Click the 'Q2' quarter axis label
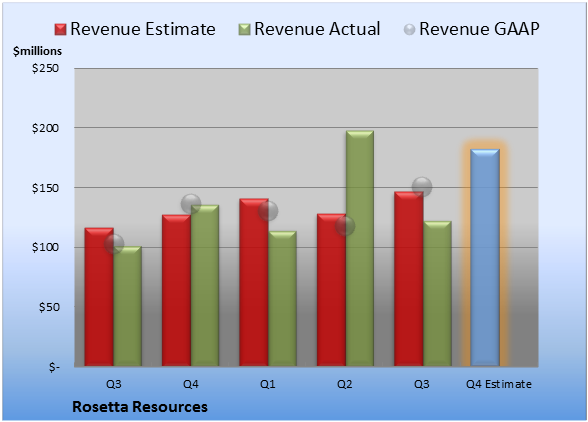 (x=345, y=384)
